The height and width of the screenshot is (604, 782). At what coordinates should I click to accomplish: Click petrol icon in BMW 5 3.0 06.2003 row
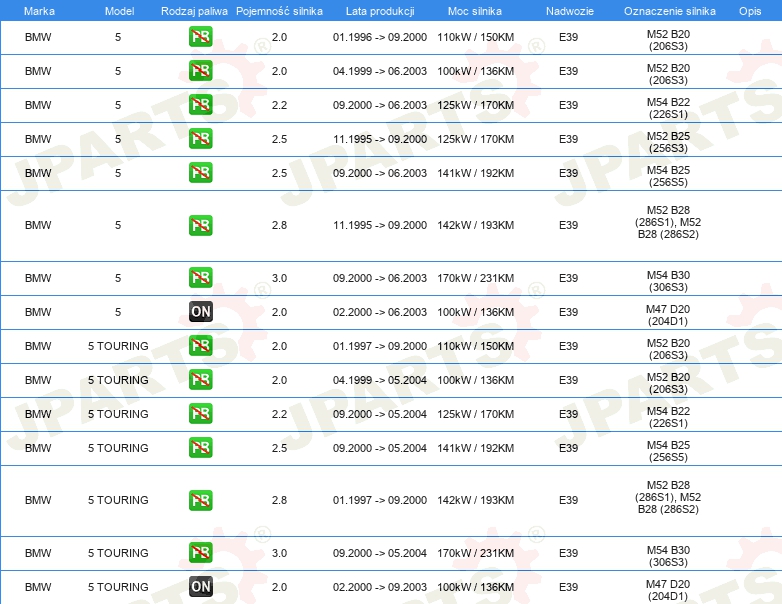(x=200, y=278)
